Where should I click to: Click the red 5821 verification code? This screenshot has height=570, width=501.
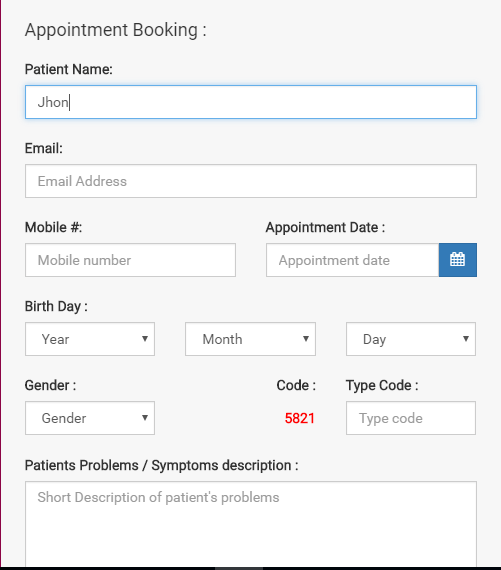click(300, 418)
